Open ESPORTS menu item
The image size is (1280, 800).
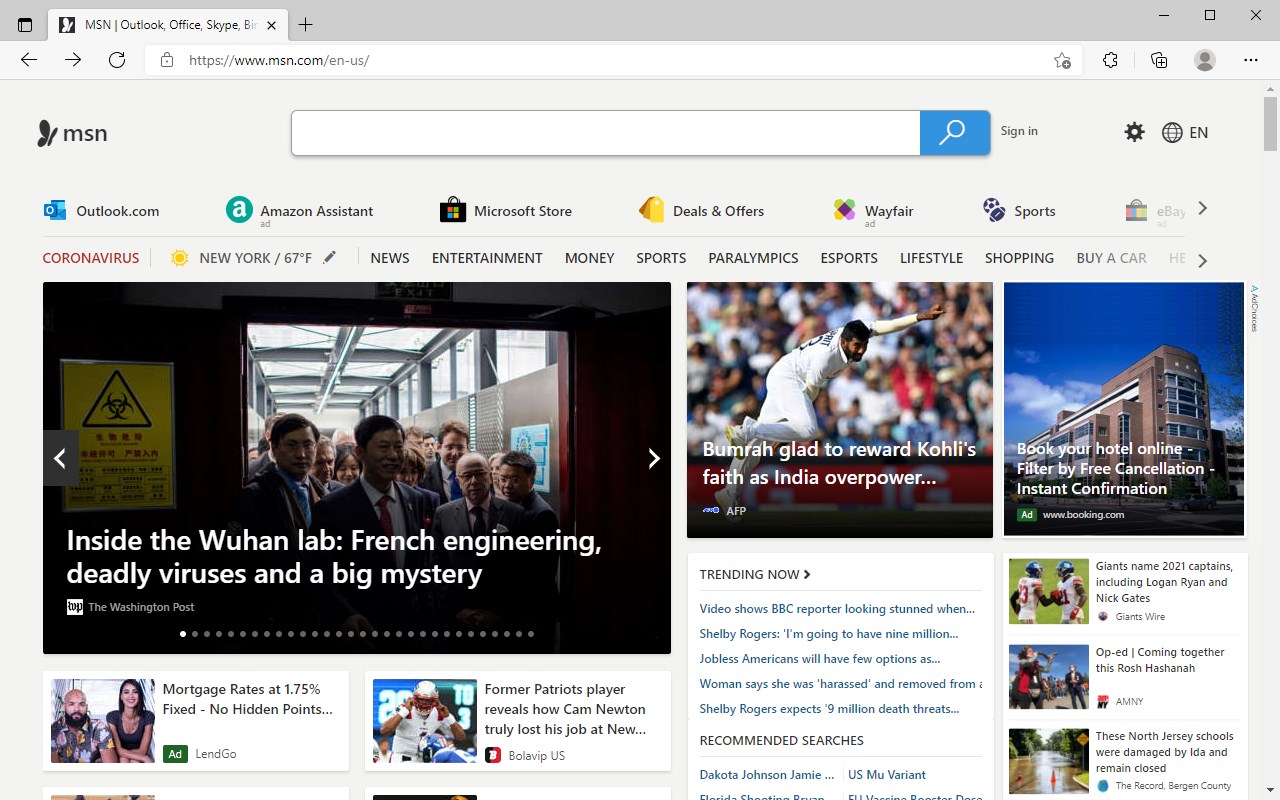pos(849,258)
